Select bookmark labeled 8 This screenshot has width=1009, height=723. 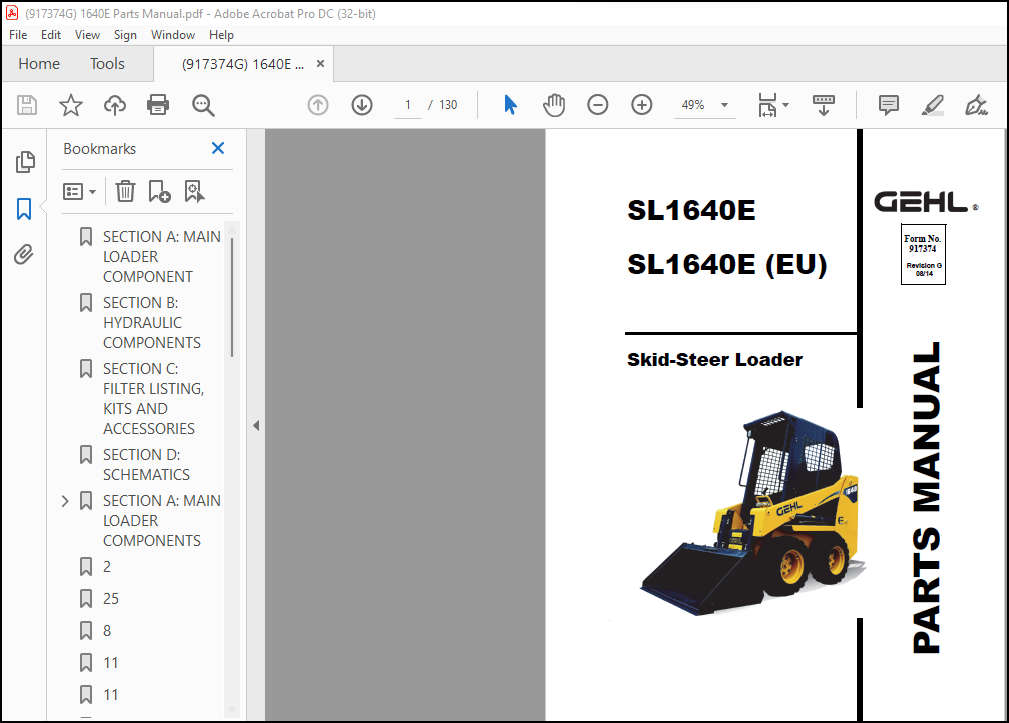tap(107, 631)
